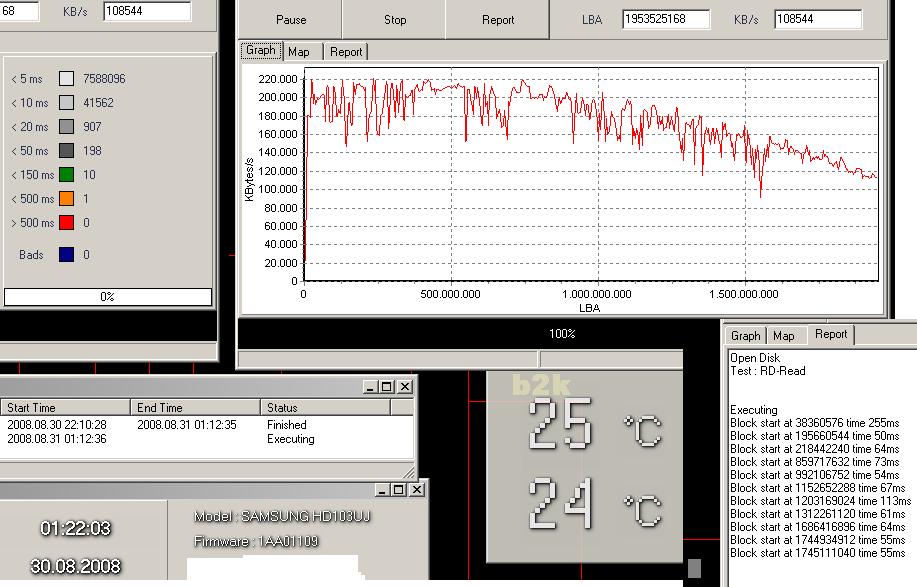Select the task row with Finished status

coord(207,424)
